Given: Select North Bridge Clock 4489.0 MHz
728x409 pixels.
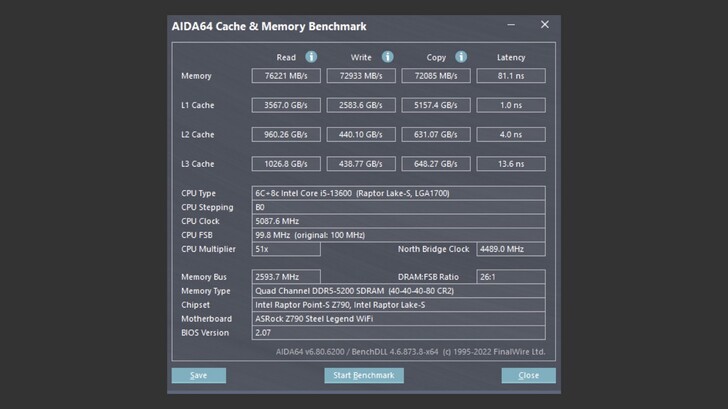Looking at the screenshot, I should coord(511,249).
